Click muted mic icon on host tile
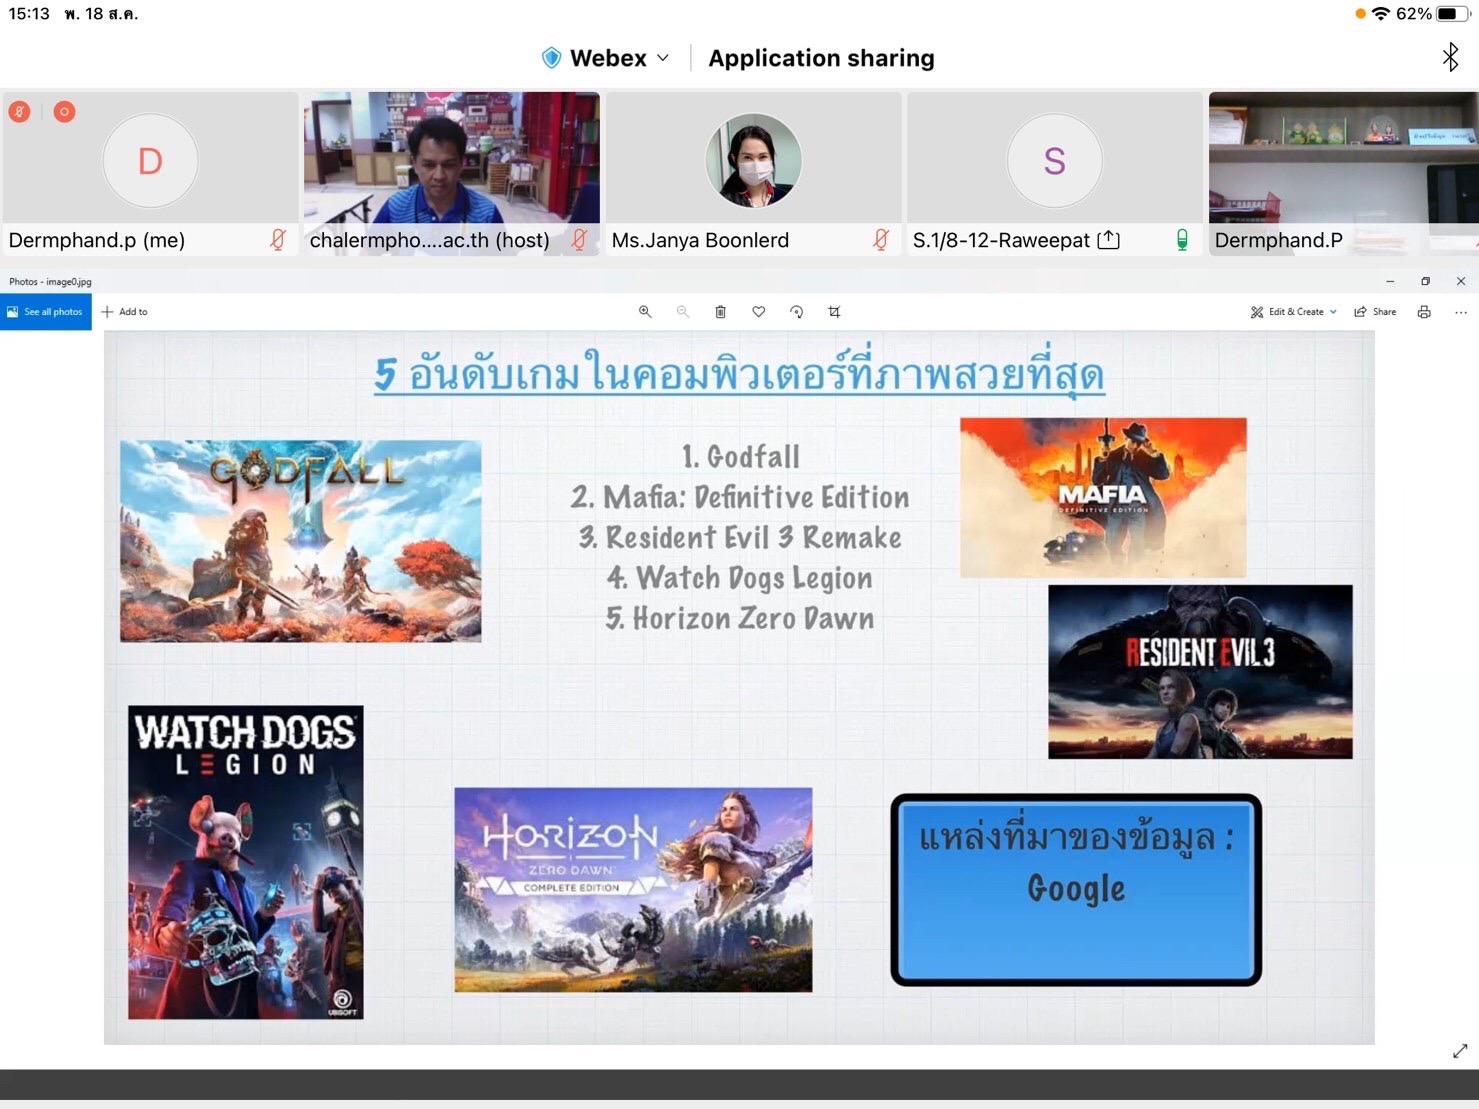This screenshot has height=1109, width=1479. [x=579, y=240]
